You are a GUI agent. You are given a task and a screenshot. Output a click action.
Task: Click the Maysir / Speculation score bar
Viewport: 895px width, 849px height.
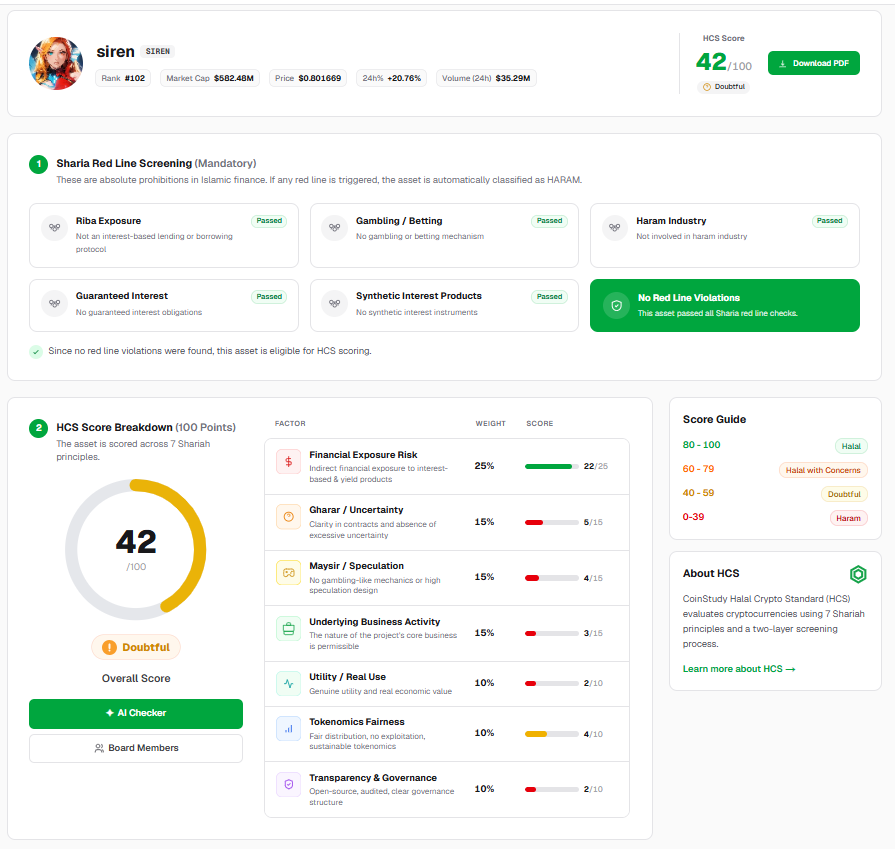[551, 578]
